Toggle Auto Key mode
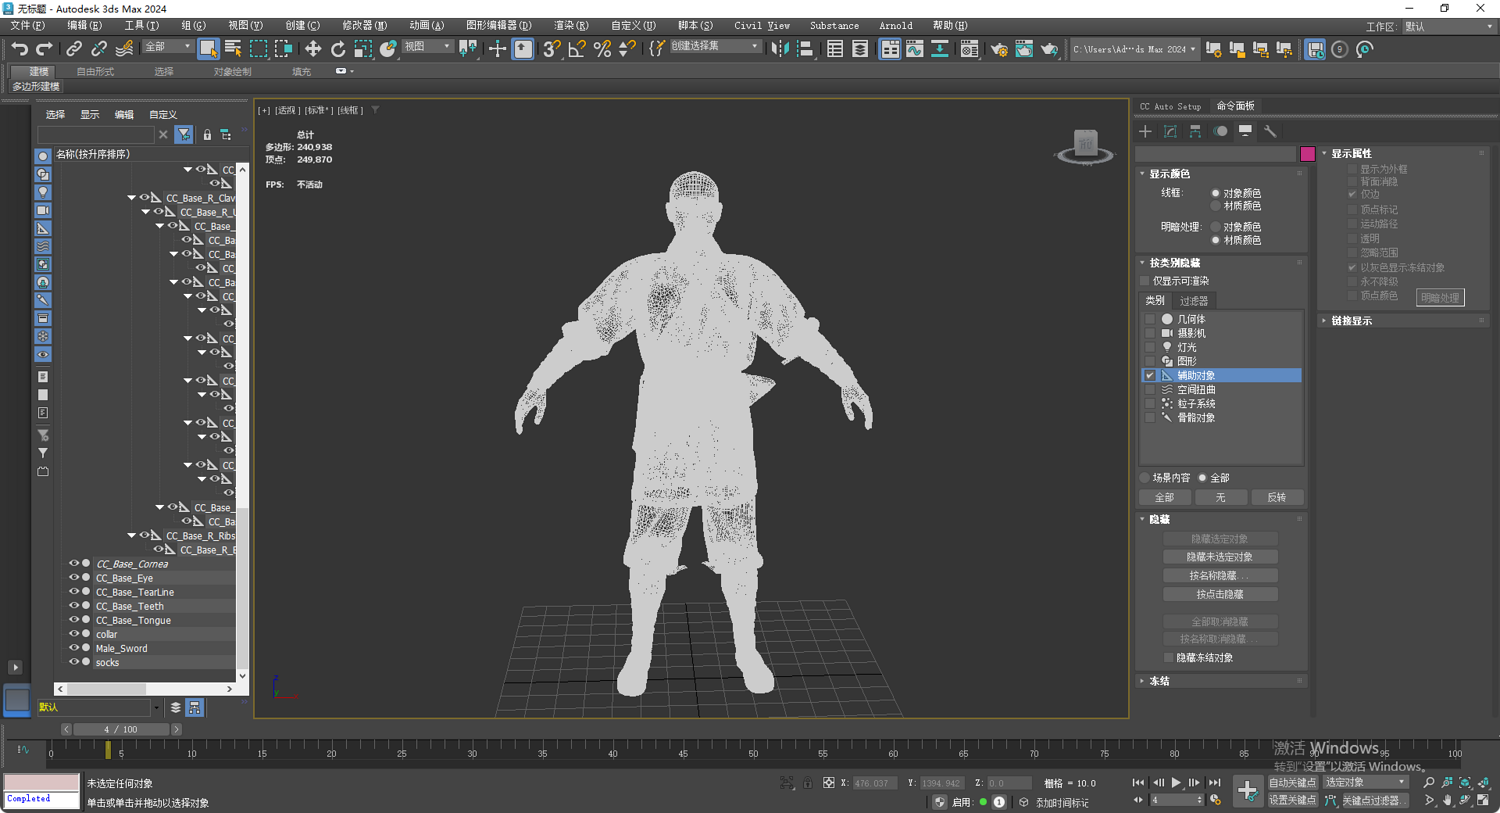 coord(1292,782)
